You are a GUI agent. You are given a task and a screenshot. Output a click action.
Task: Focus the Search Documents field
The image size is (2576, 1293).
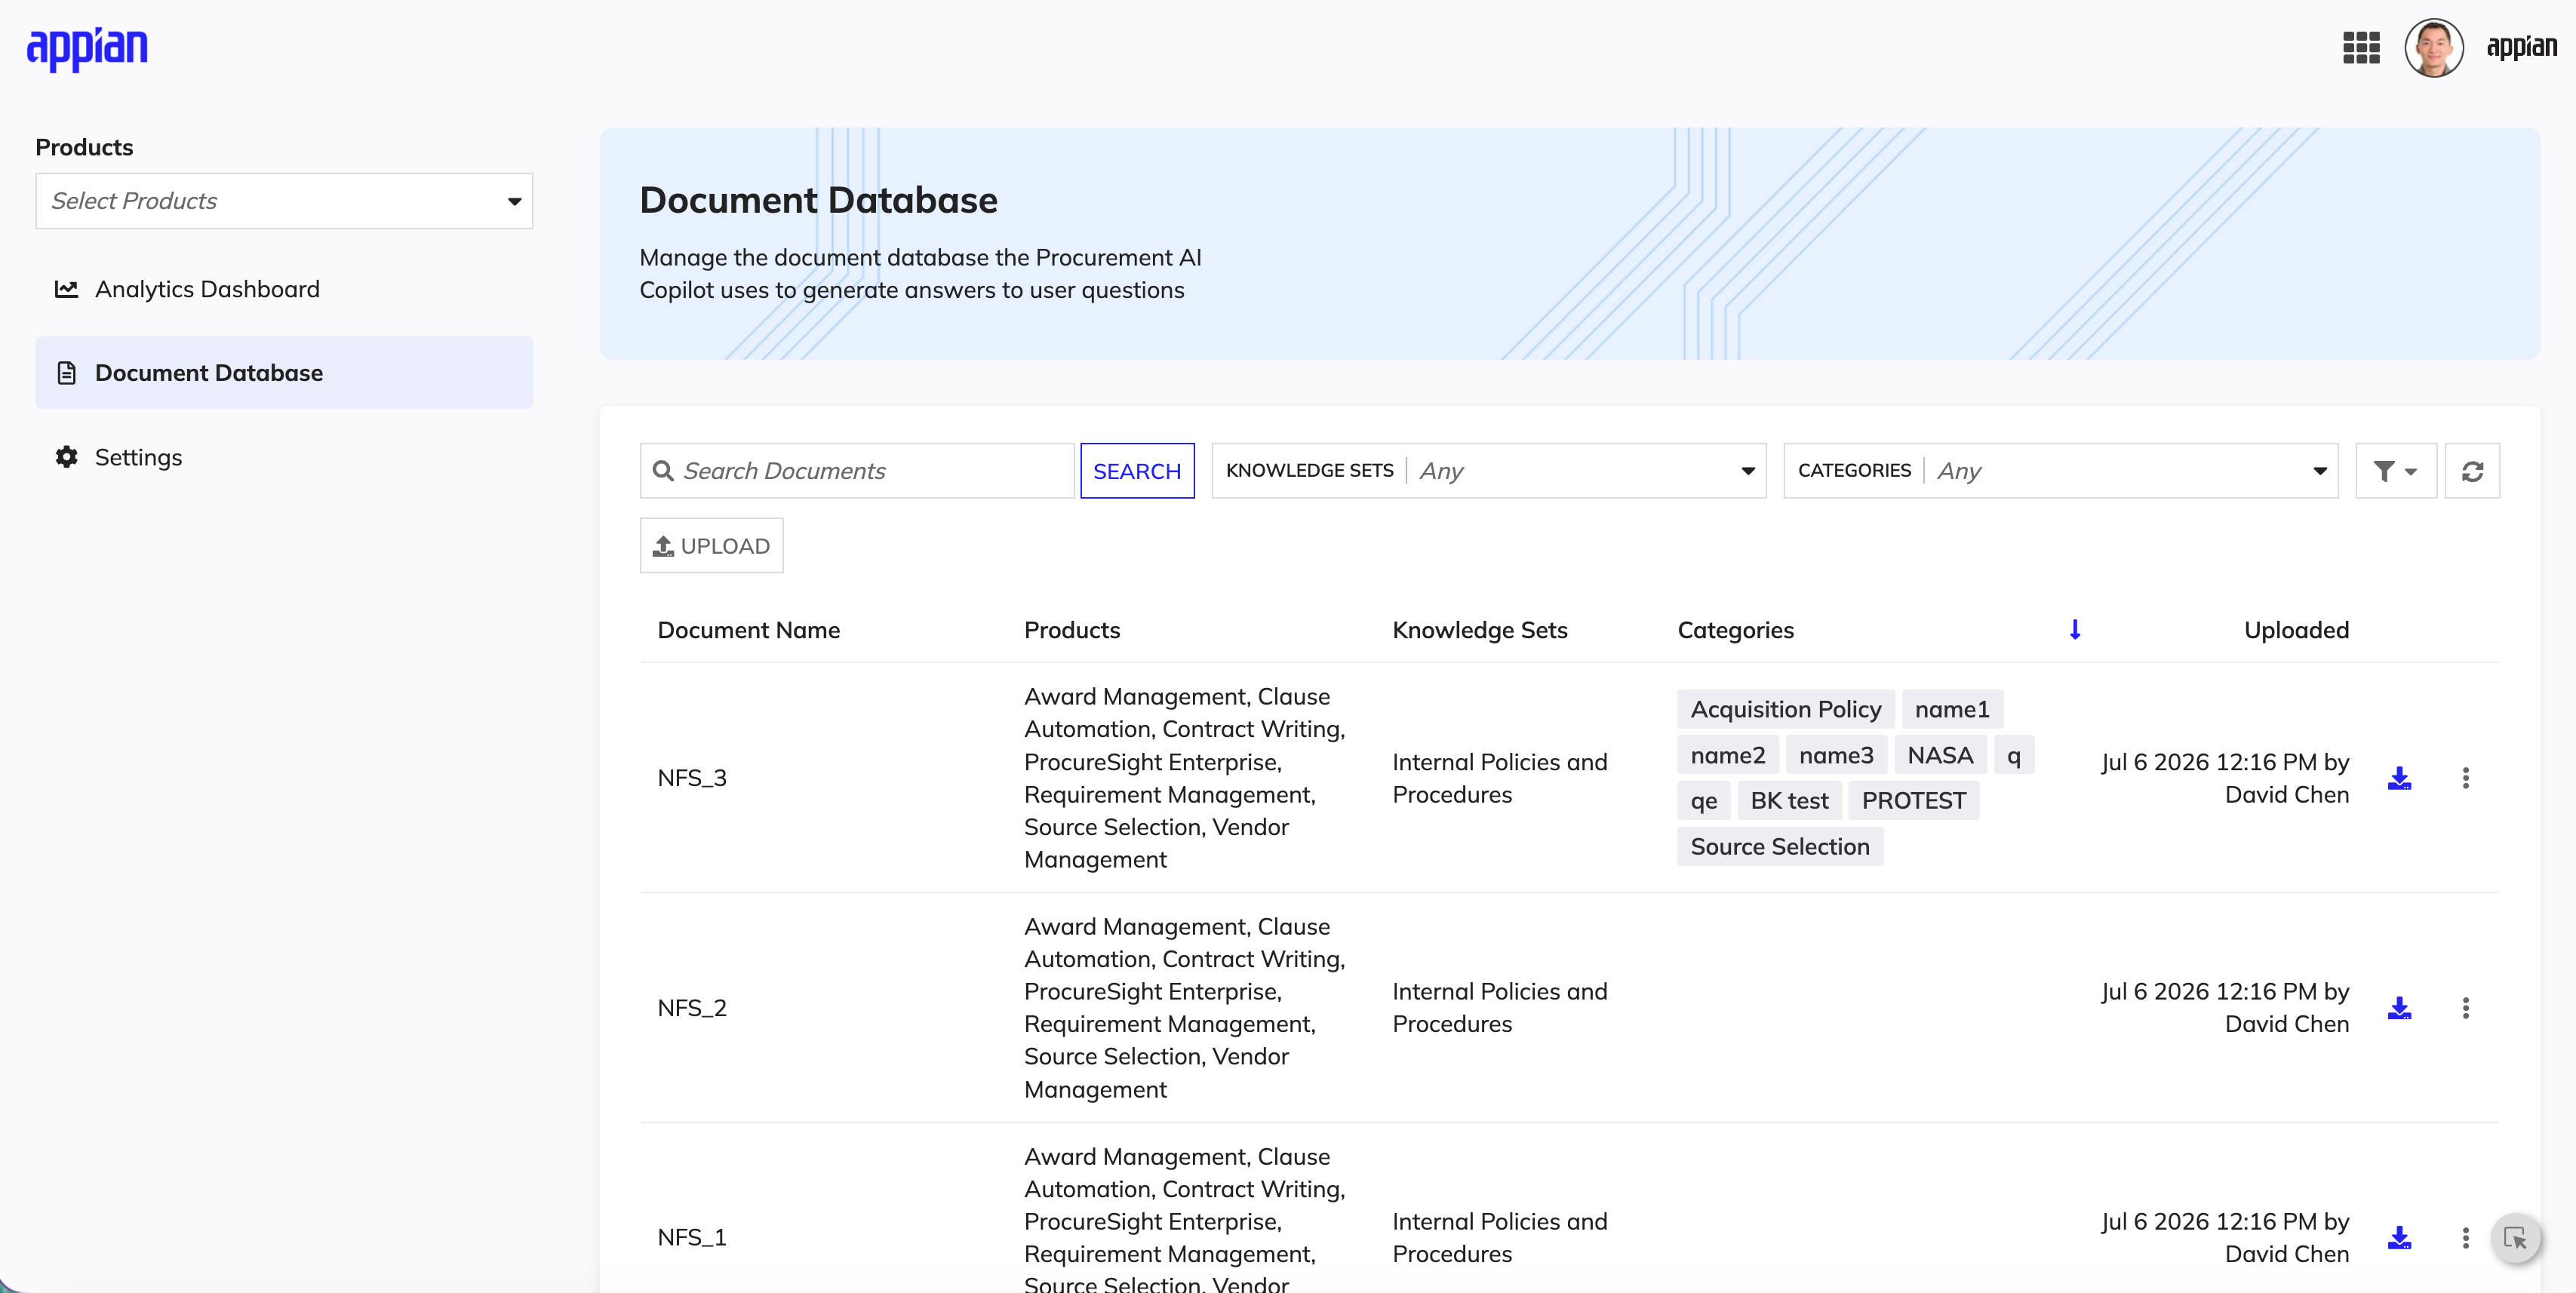point(857,471)
